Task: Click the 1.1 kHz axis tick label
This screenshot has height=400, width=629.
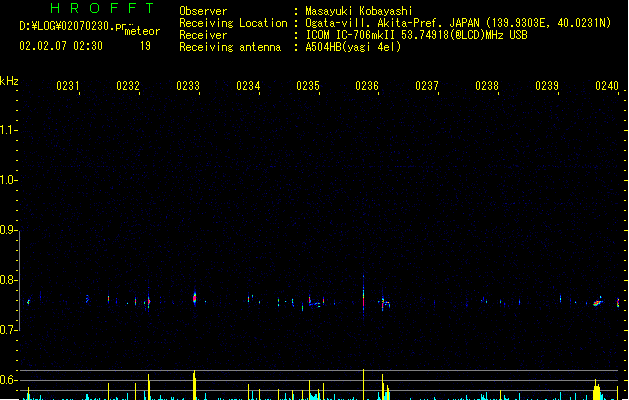Action: [8, 130]
